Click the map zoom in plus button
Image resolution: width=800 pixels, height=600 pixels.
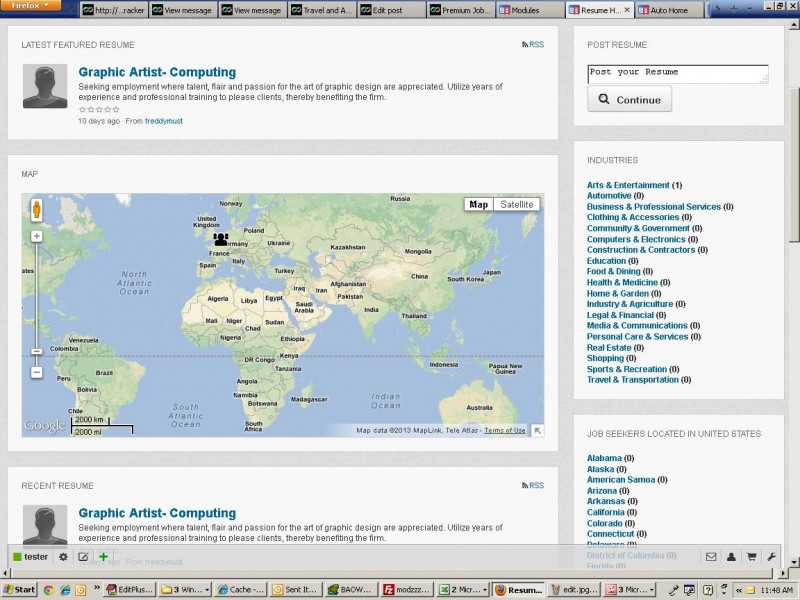point(37,236)
